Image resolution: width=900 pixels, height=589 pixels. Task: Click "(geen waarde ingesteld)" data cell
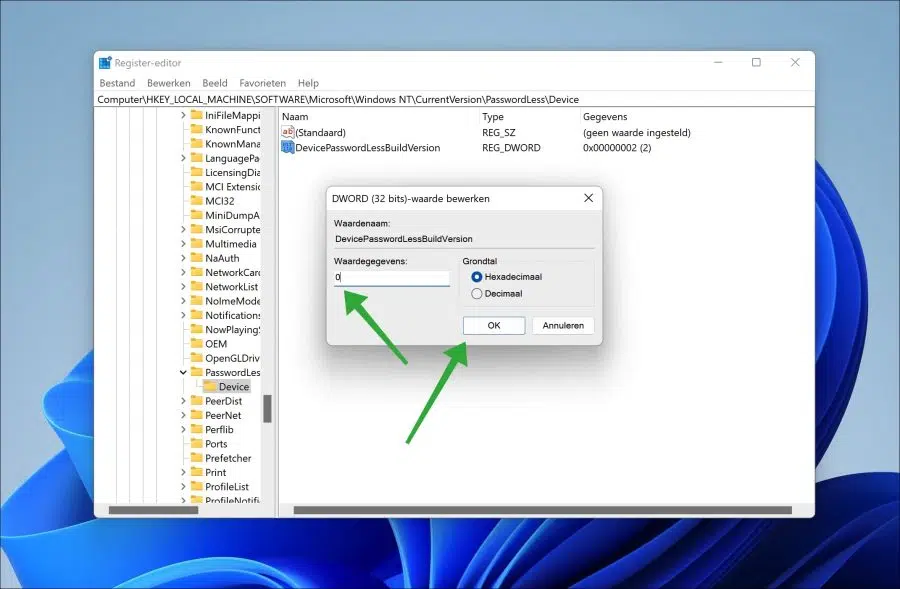[x=637, y=133]
